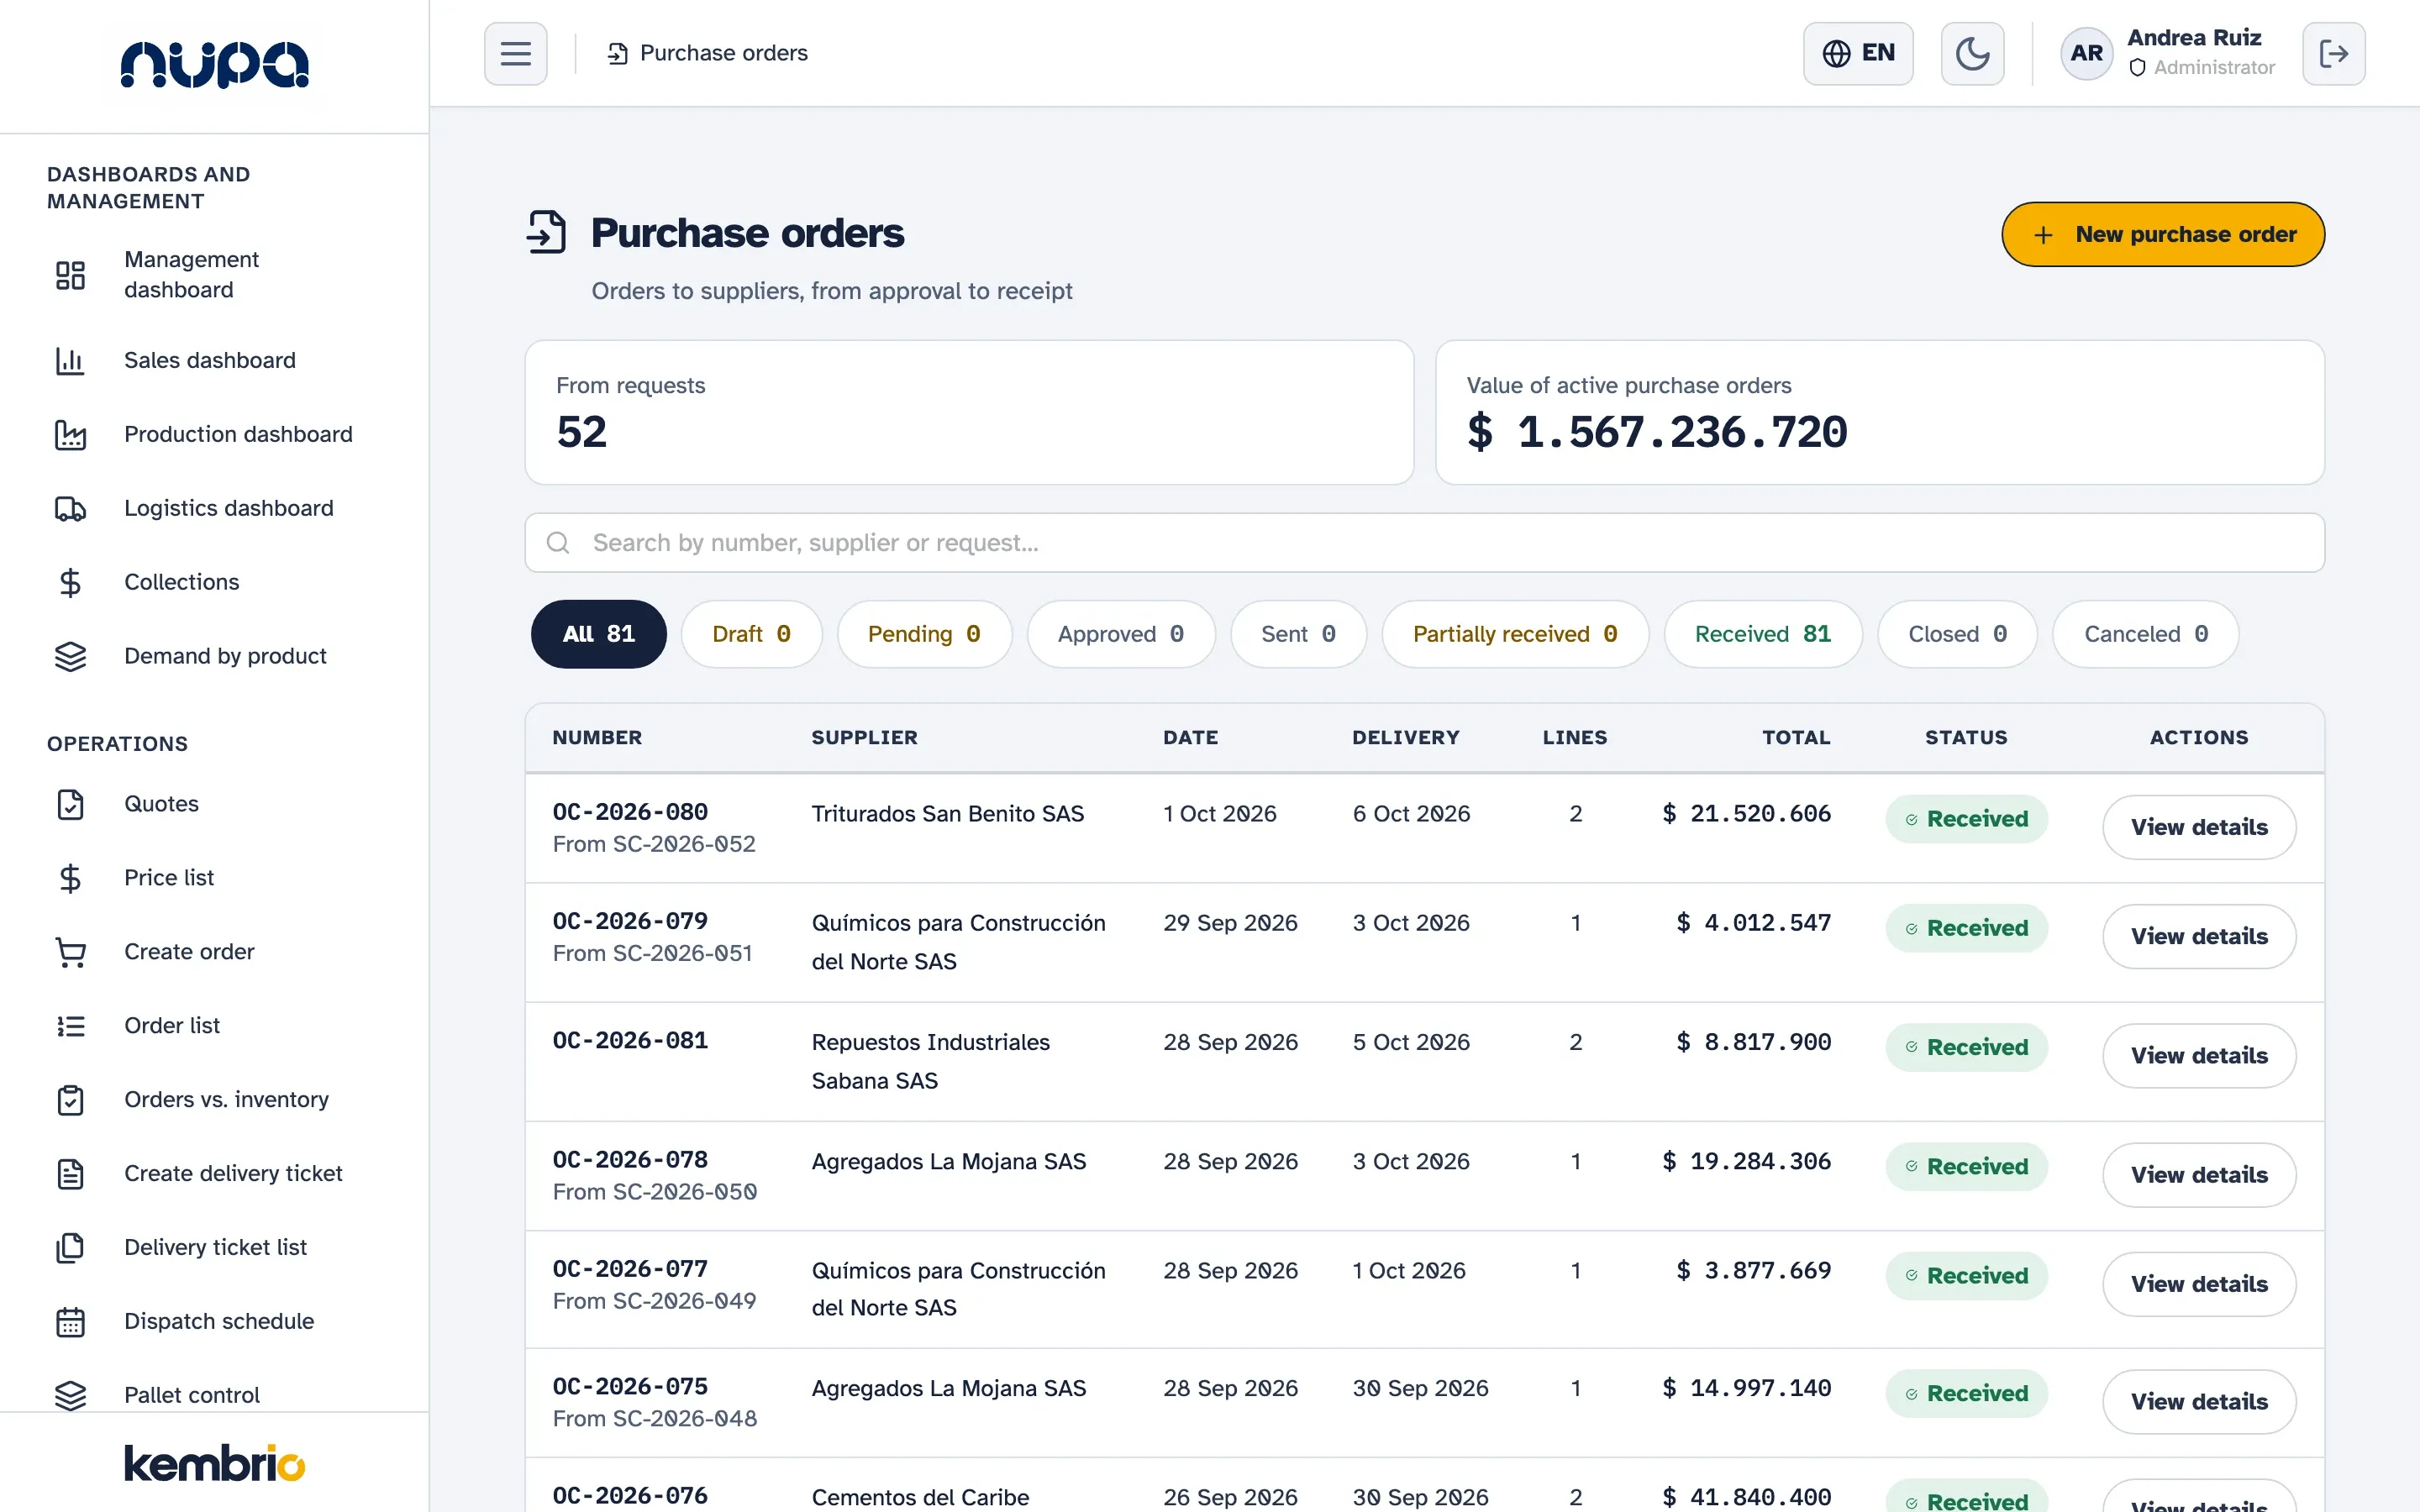Select the All 81 filter tab
The image size is (2420, 1512).
pyautogui.click(x=598, y=634)
